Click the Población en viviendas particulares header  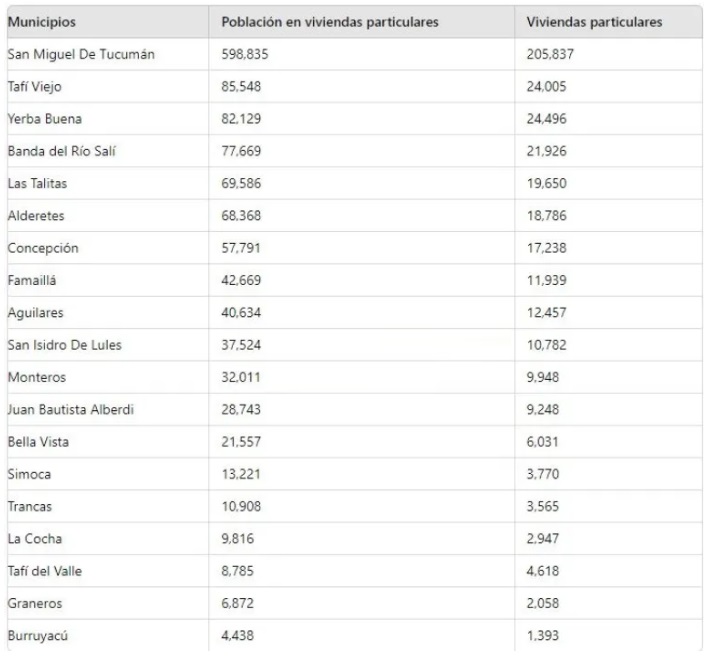click(x=330, y=22)
